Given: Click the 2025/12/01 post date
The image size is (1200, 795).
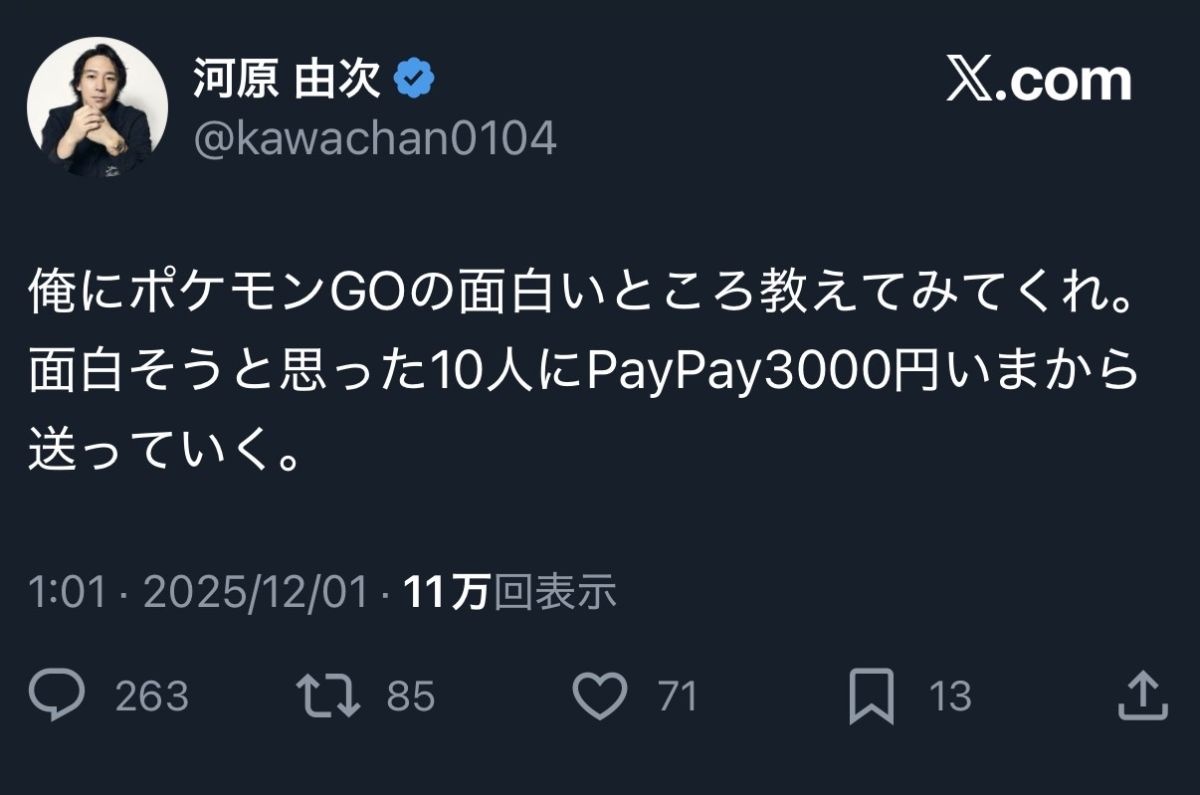Looking at the screenshot, I should pyautogui.click(x=257, y=593).
